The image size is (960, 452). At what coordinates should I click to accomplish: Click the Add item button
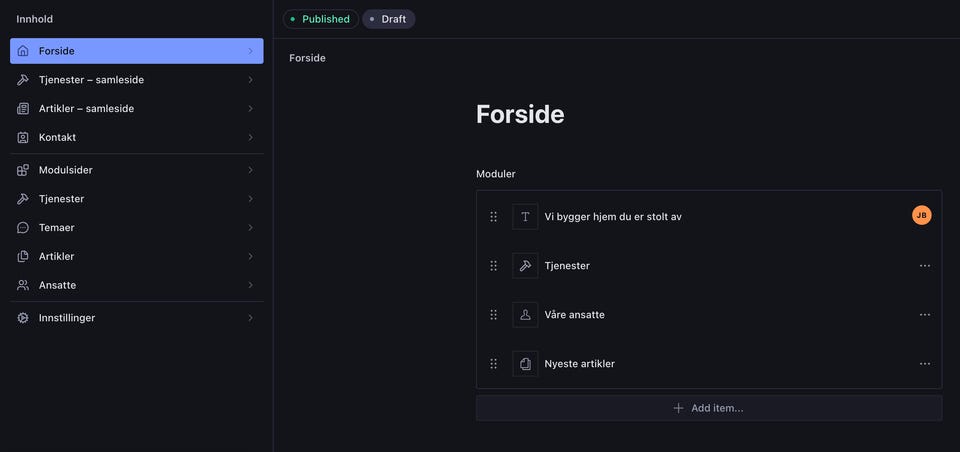coord(708,408)
